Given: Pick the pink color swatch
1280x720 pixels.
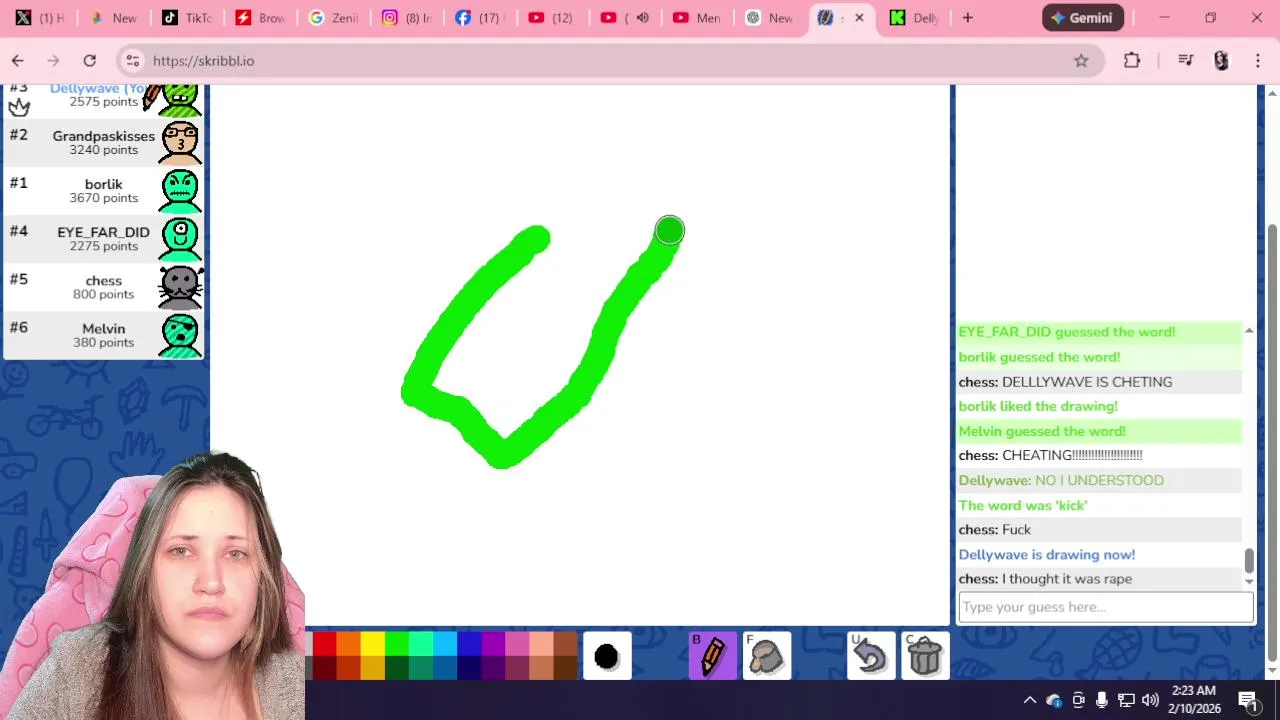Looking at the screenshot, I should click(x=517, y=644).
